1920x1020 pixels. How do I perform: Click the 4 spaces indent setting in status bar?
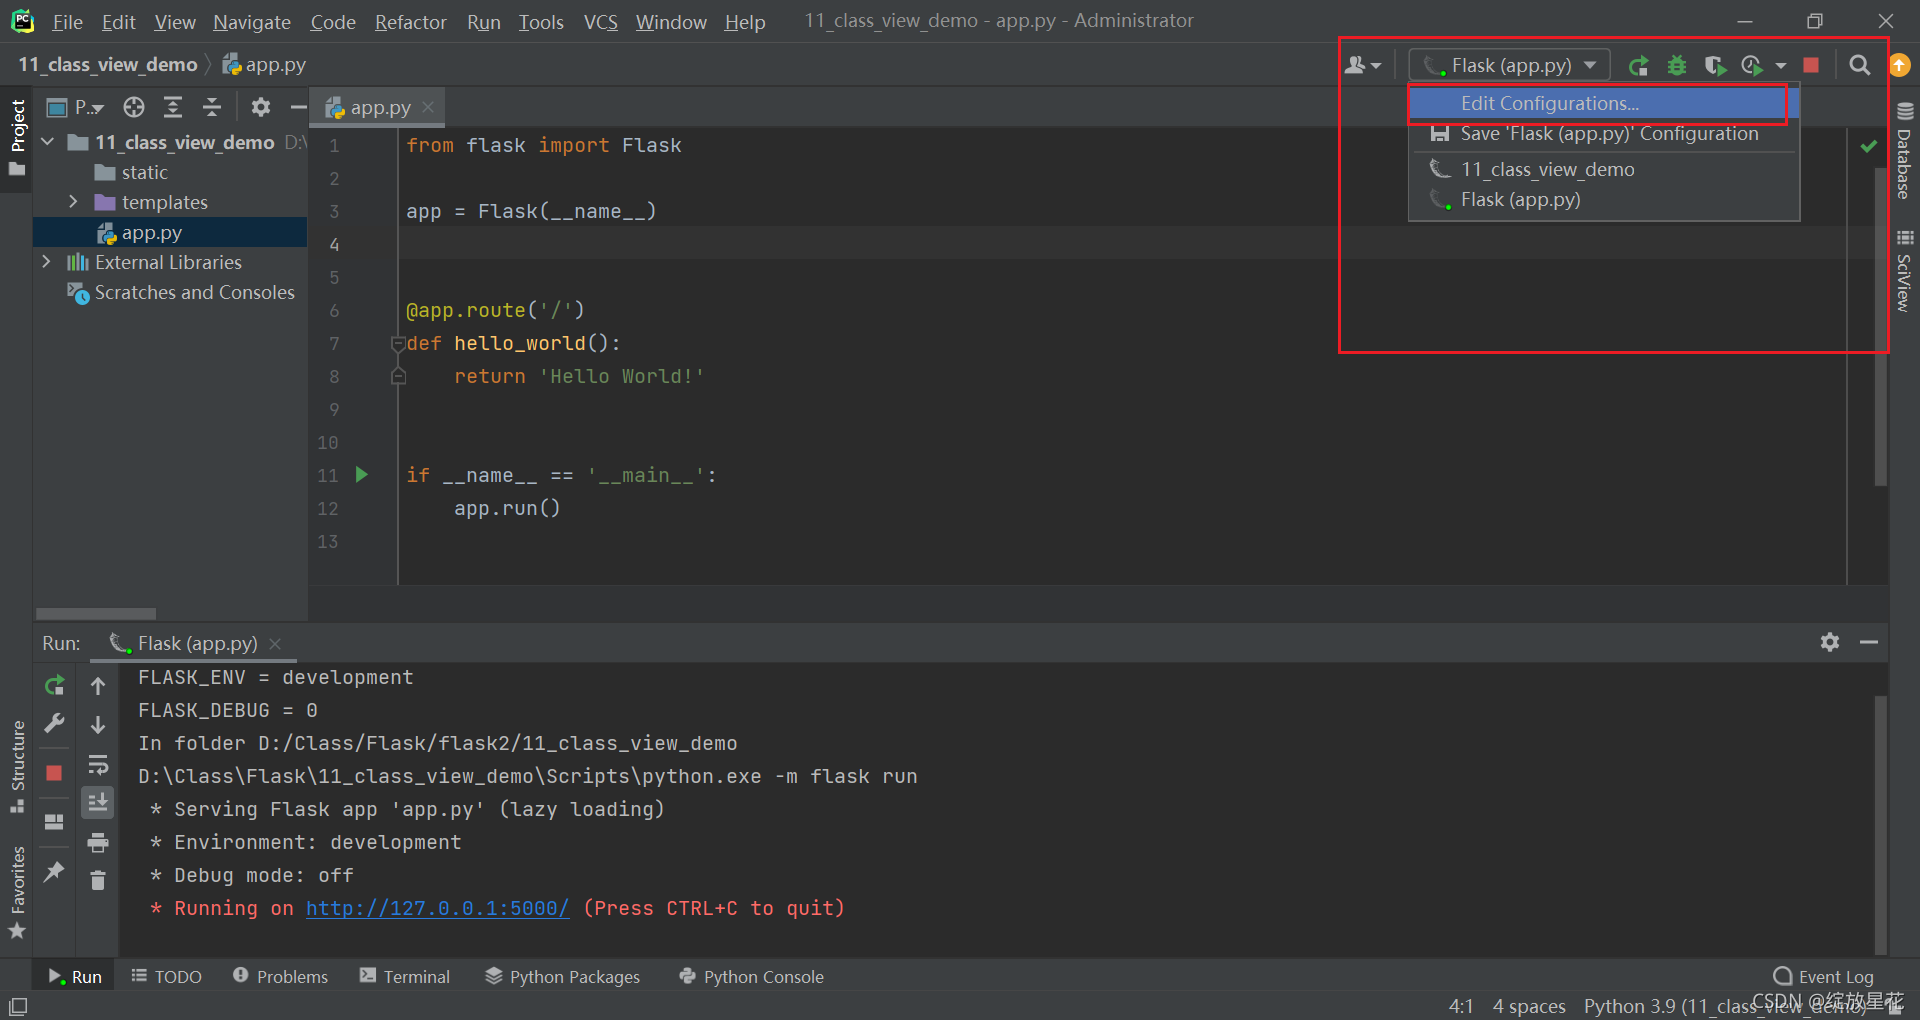pyautogui.click(x=1528, y=1006)
